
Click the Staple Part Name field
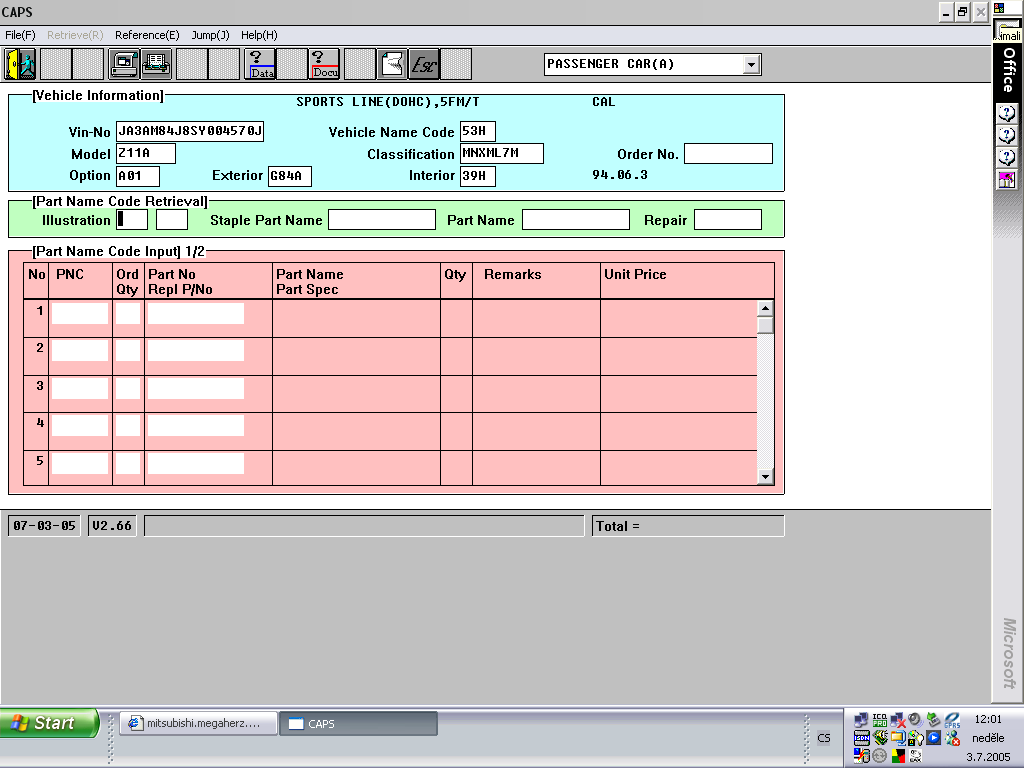(x=382, y=220)
